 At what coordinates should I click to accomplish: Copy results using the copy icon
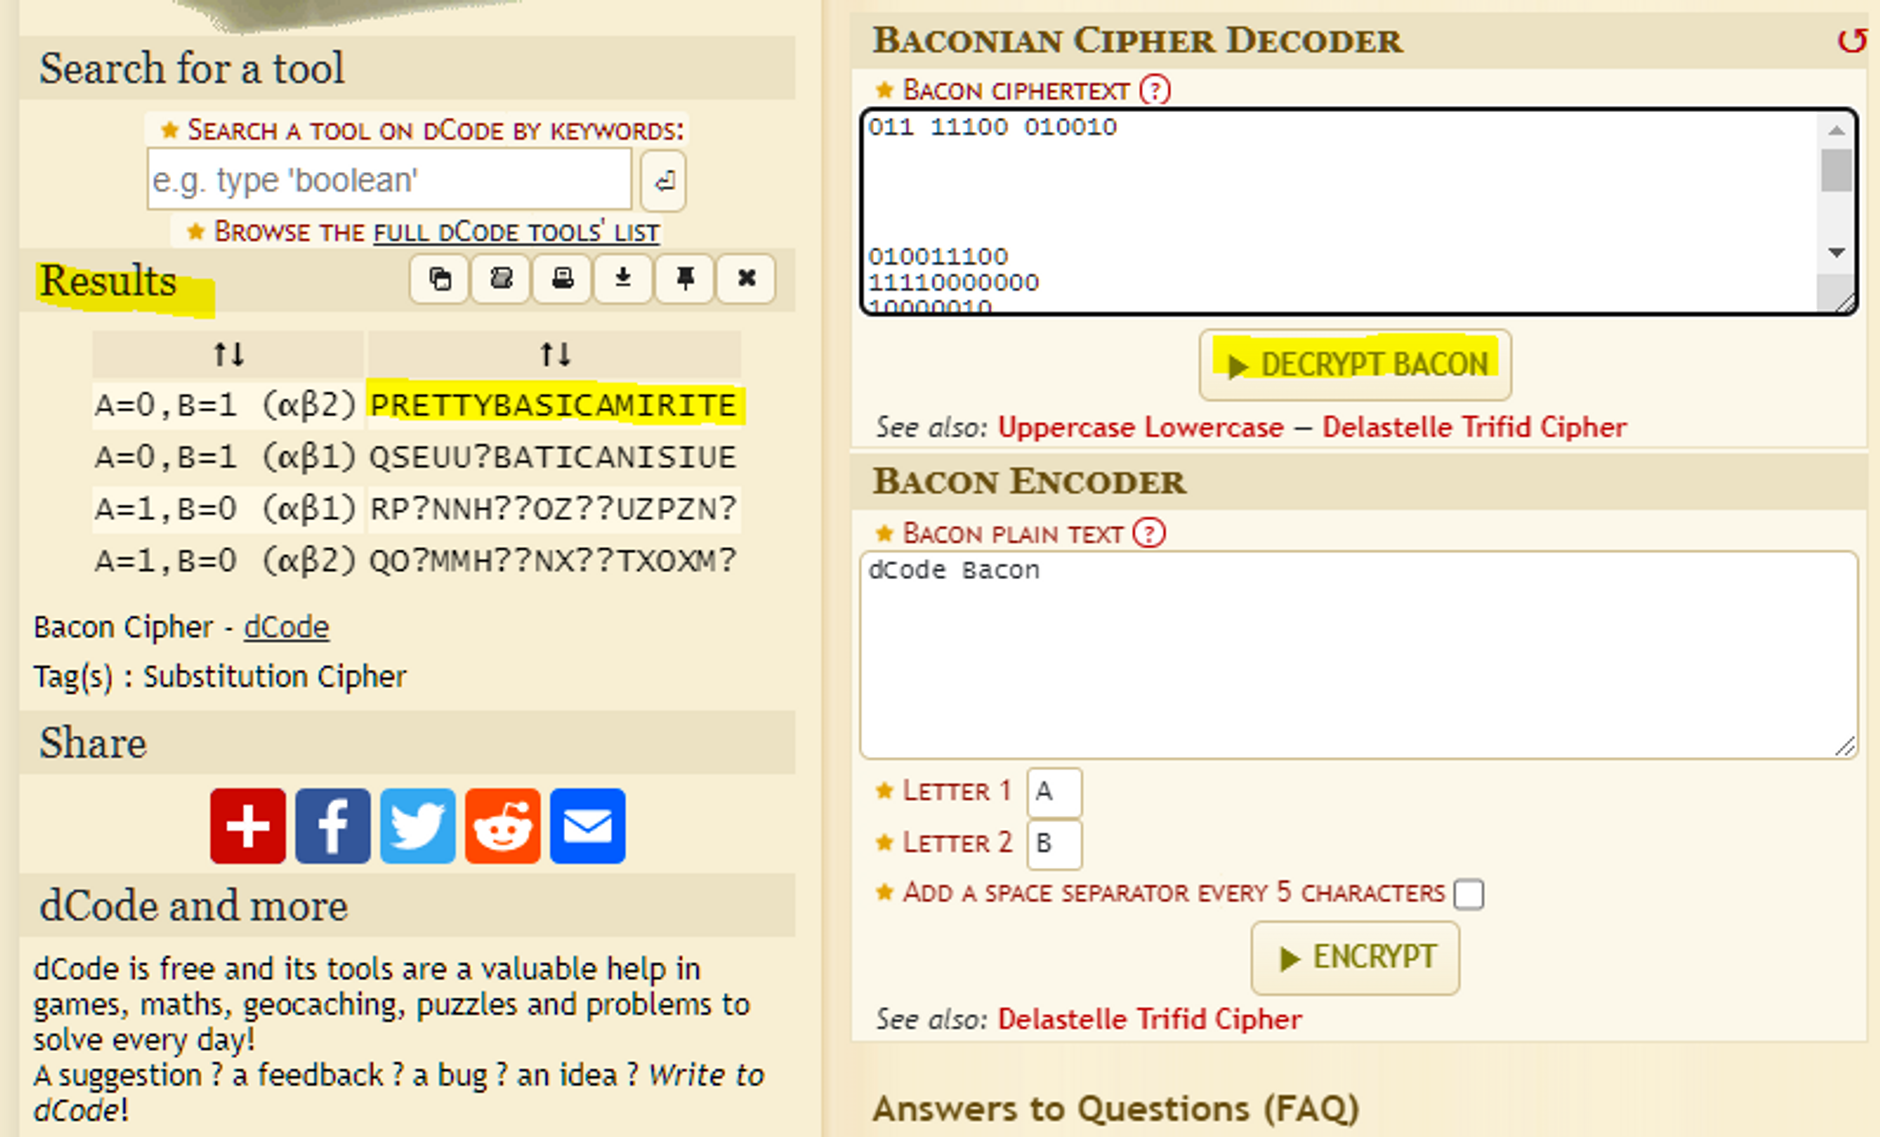tap(440, 278)
